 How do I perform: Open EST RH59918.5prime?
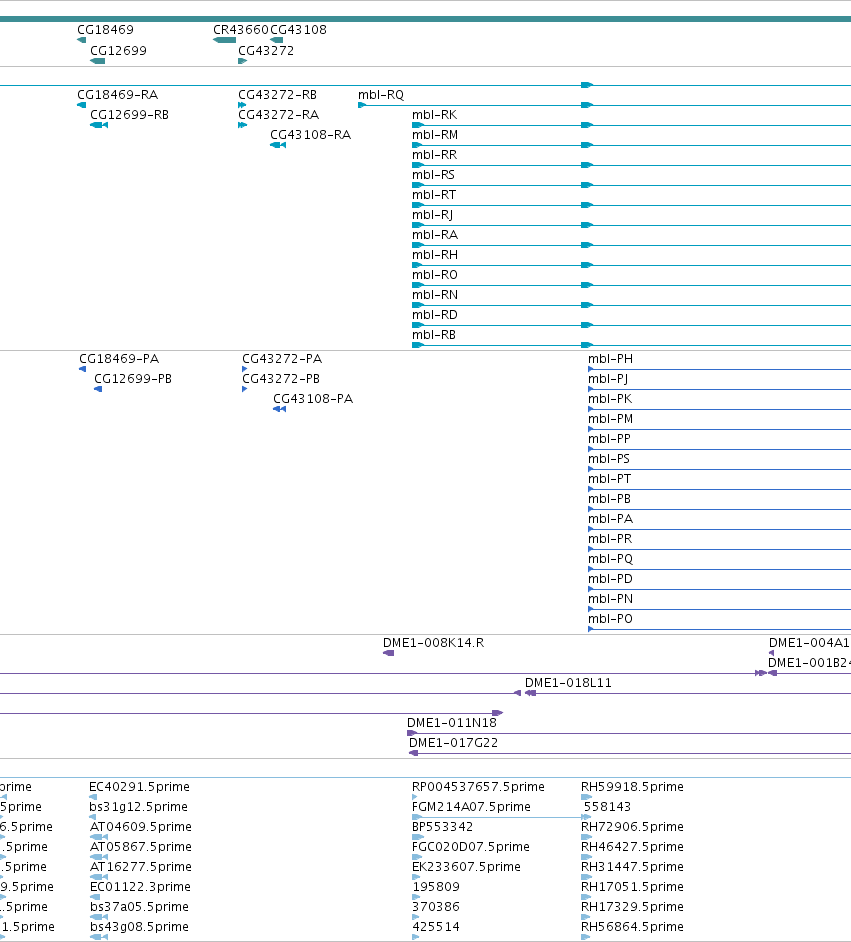coord(632,786)
